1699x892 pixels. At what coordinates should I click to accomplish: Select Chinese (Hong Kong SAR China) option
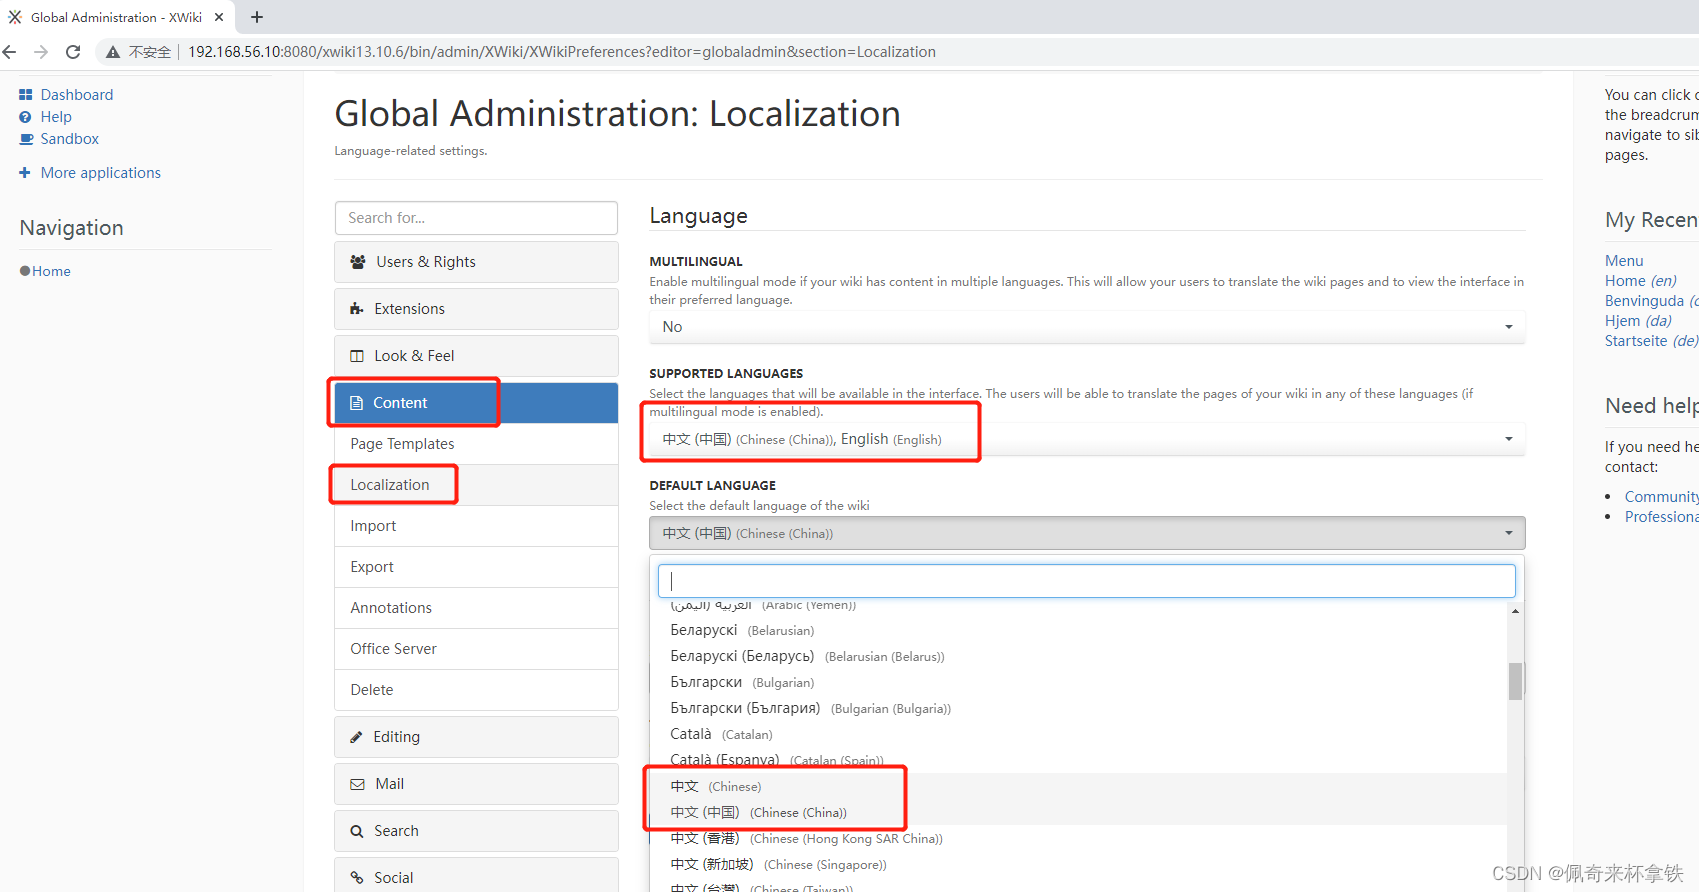tap(1078, 838)
